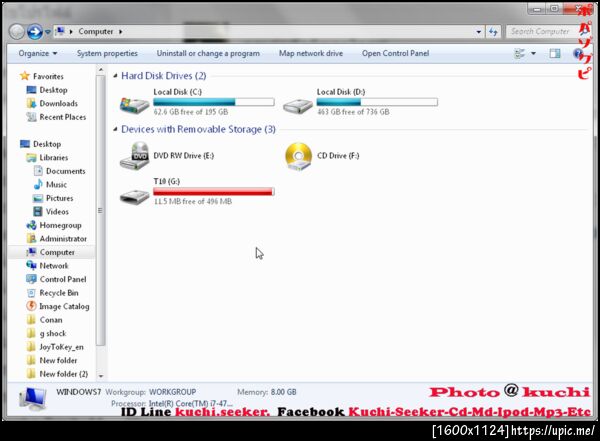600x441 pixels.
Task: Click the Local Disk (D:) usage bar
Action: (x=377, y=102)
